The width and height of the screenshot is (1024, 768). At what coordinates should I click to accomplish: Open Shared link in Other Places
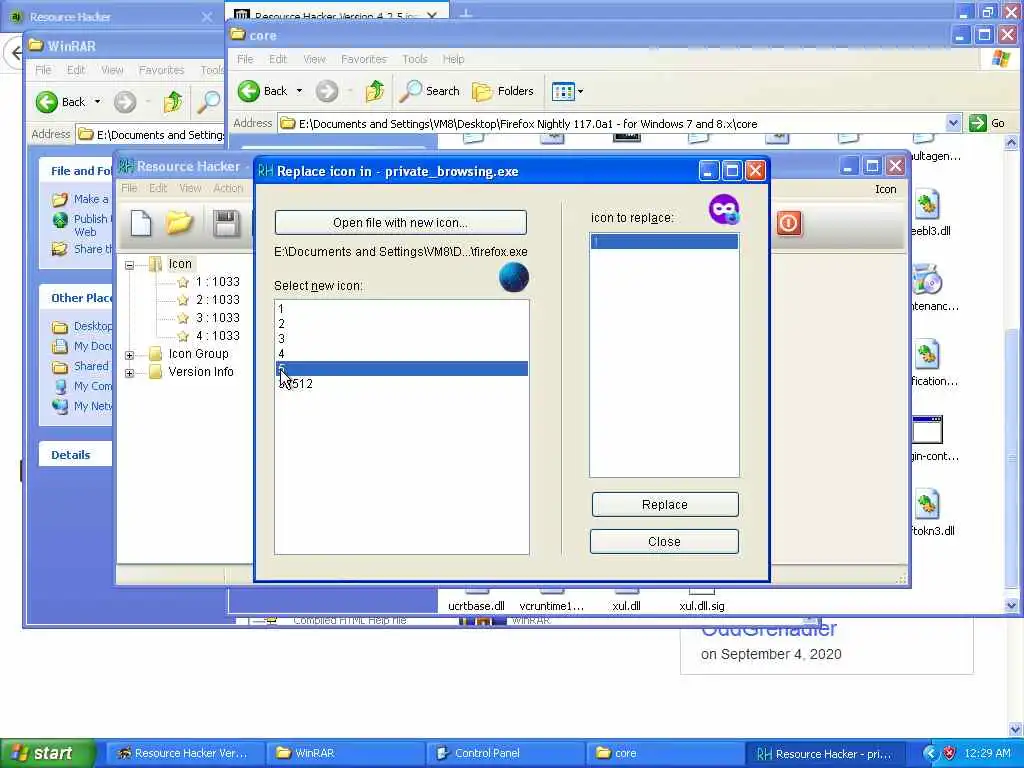91,366
